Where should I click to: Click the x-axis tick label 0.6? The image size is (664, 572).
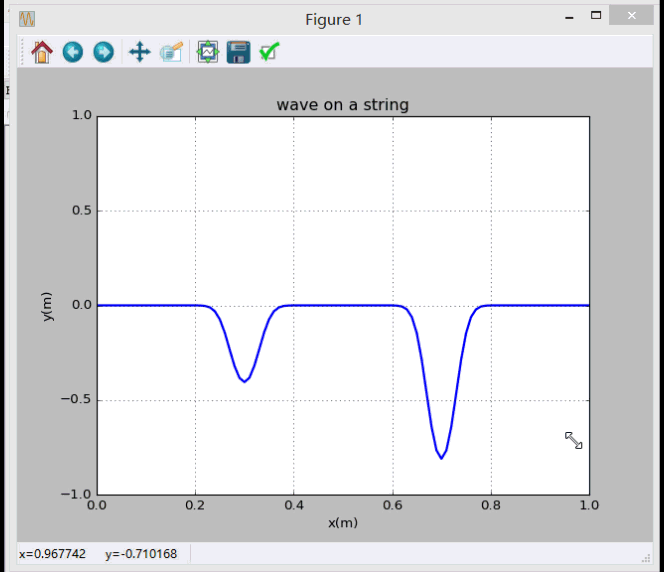coord(393,505)
